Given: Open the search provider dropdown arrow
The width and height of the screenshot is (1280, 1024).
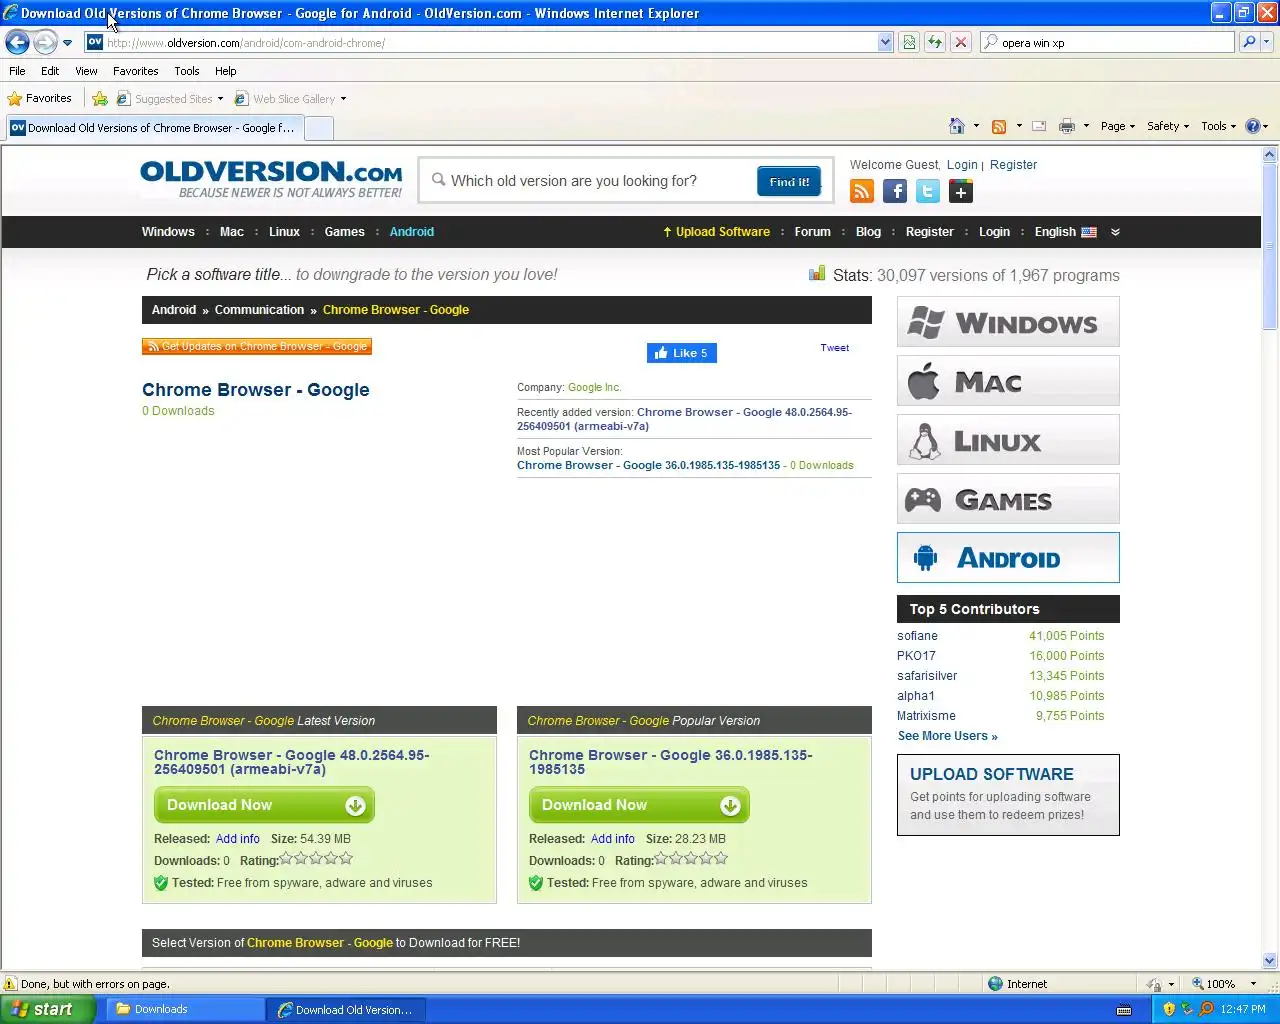Looking at the screenshot, I should tap(1267, 42).
